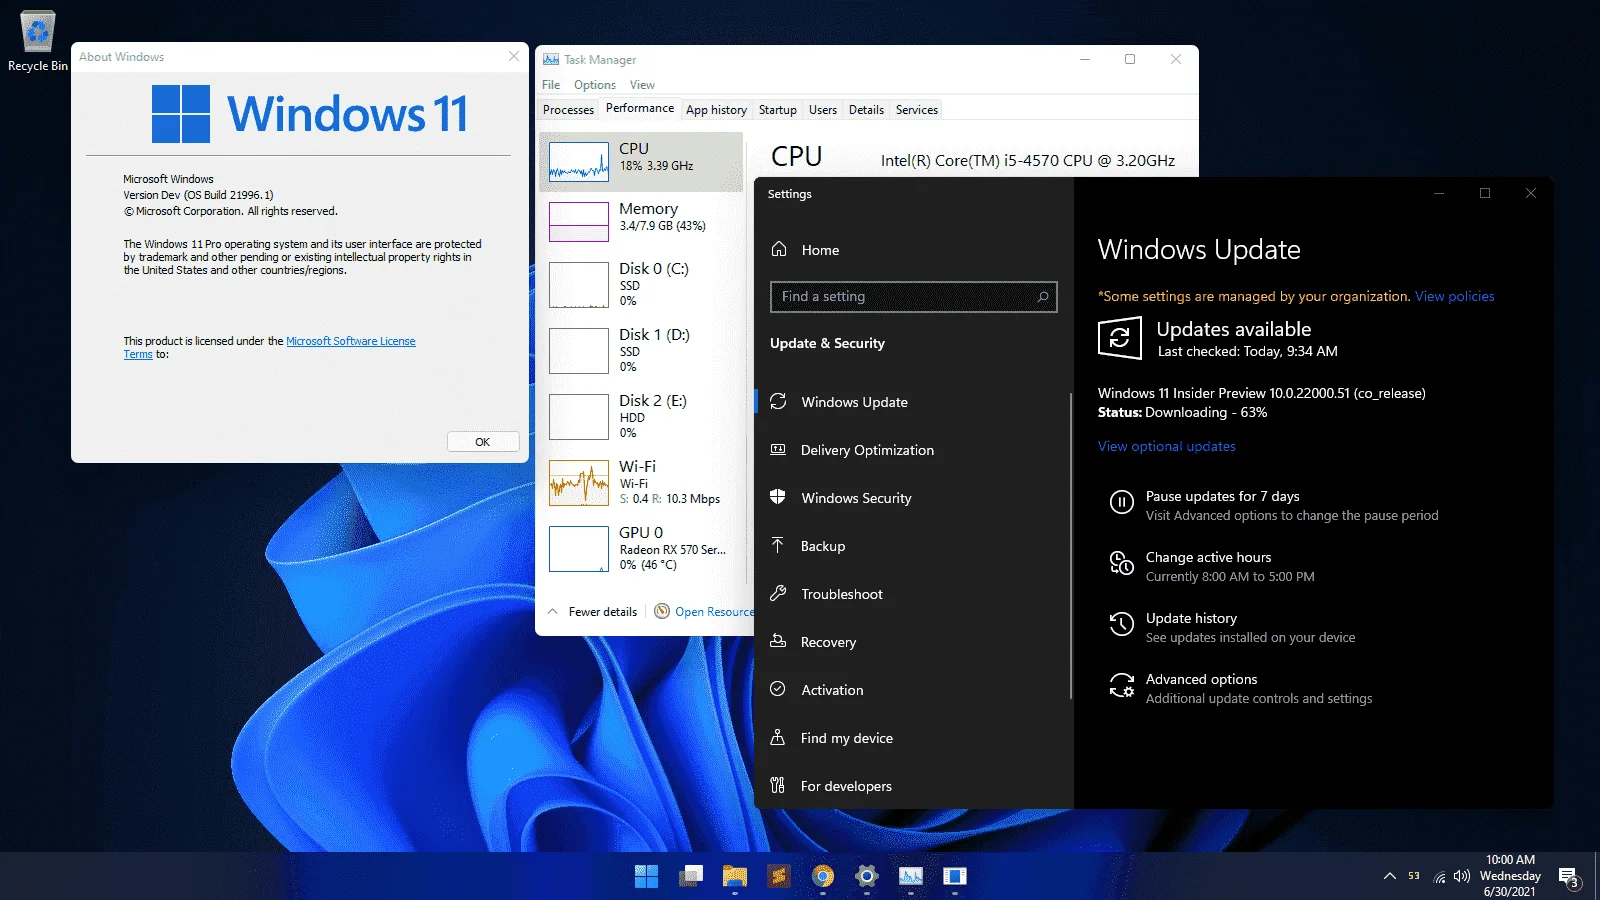Viewport: 1600px width, 900px height.
Task: Click Settings gear icon on taskbar
Action: tap(867, 877)
